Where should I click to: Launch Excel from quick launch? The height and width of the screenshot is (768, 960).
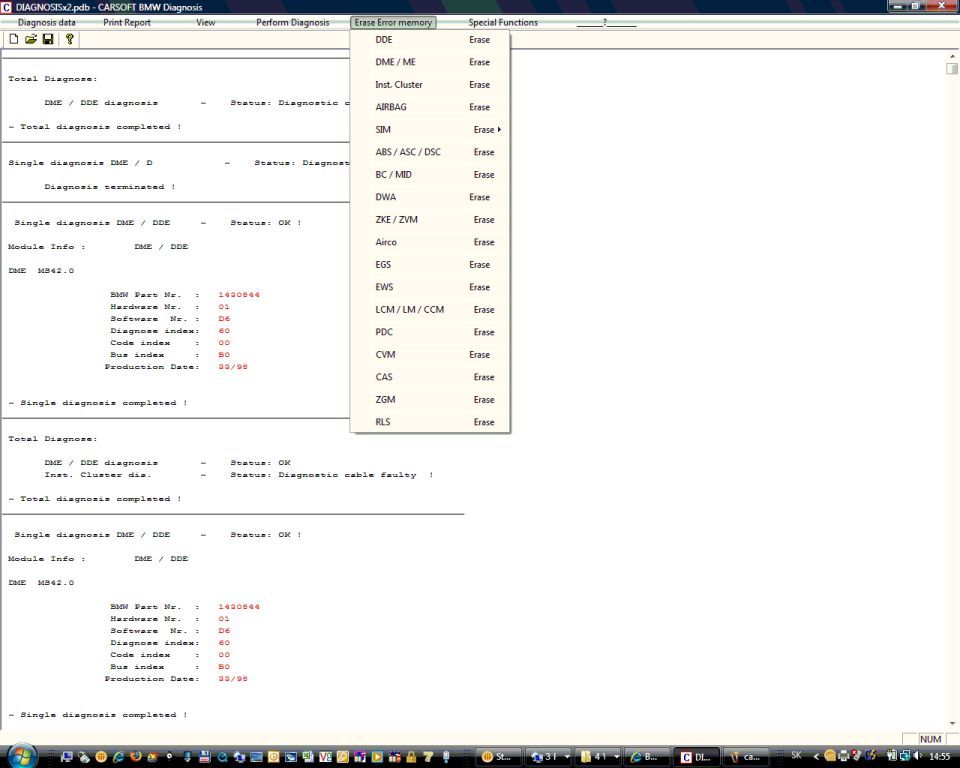pyautogui.click(x=308, y=757)
